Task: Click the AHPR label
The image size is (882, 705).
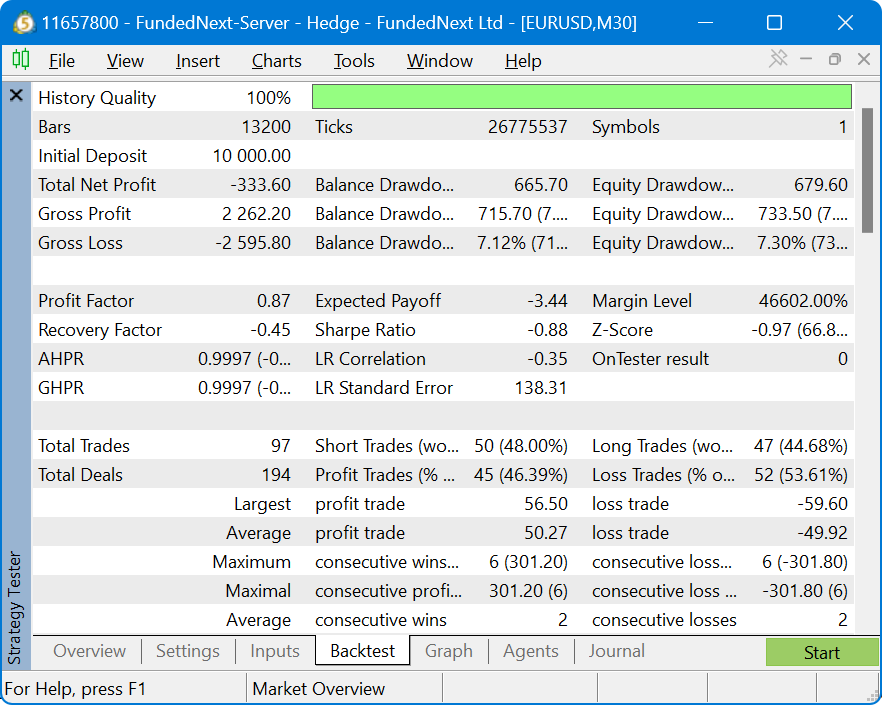Action: pyautogui.click(x=61, y=359)
